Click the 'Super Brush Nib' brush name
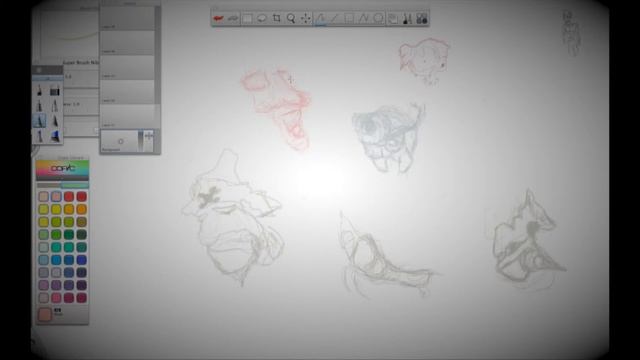Screen dimensions: 640x360 (81, 62)
